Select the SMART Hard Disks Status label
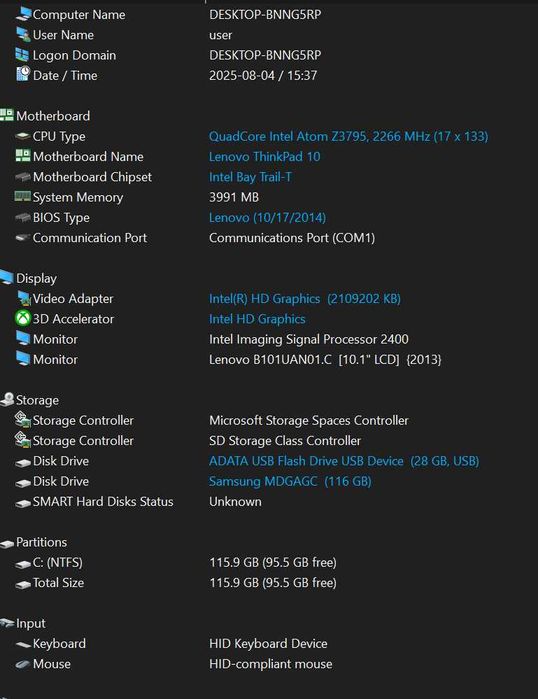Image resolution: width=538 pixels, height=699 pixels. pyautogui.click(x=103, y=502)
